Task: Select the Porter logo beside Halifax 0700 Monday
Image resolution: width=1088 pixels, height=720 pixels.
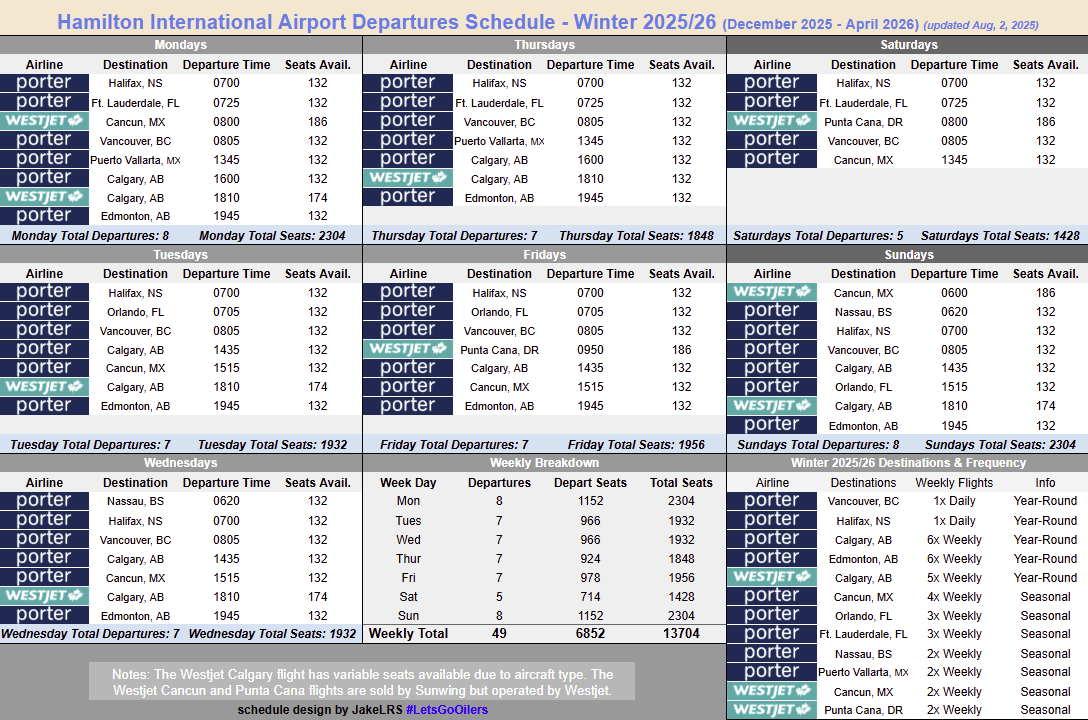Action: [44, 83]
